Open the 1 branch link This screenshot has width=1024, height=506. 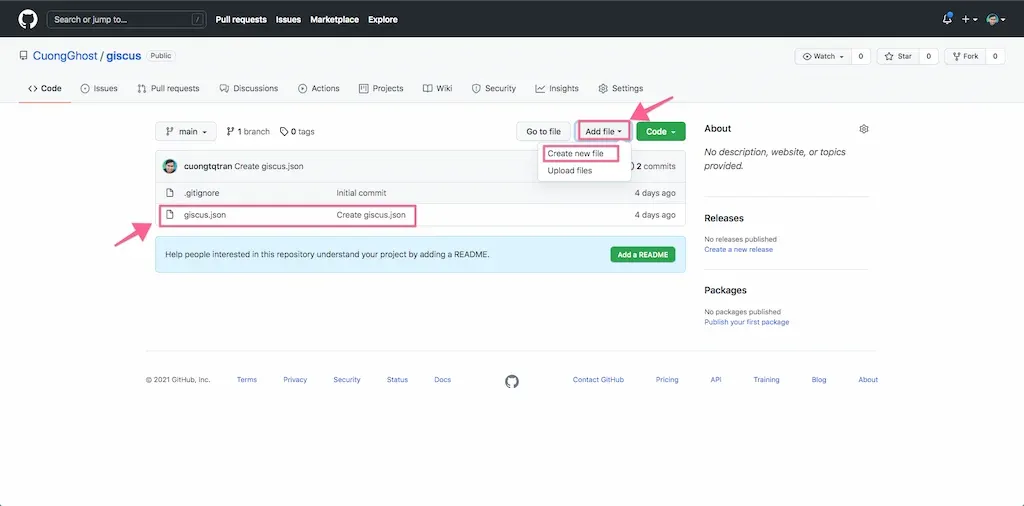click(248, 132)
